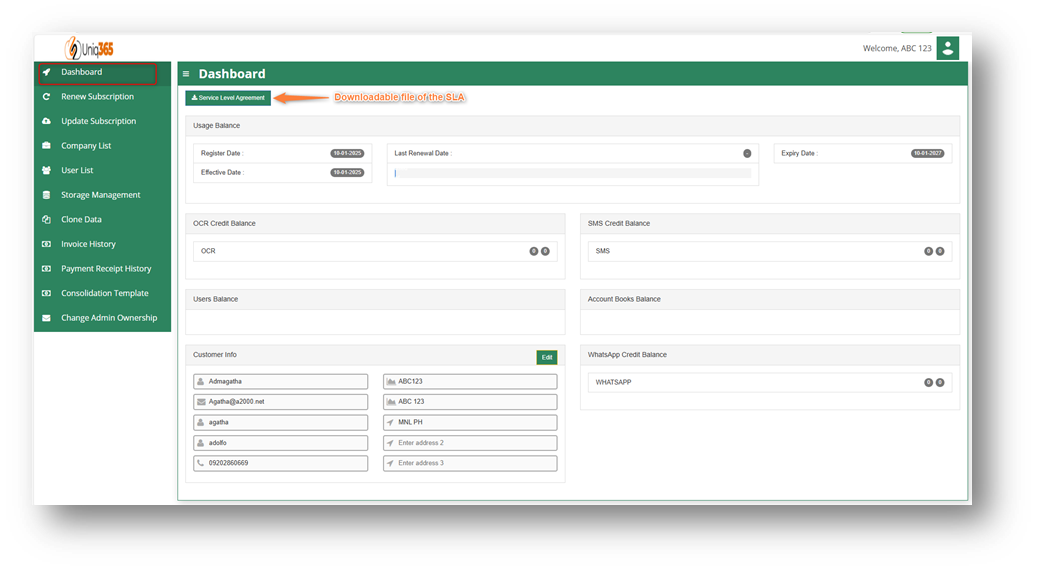Select Consolidation Template in sidebar
The height and width of the screenshot is (570, 1037).
tap(103, 293)
